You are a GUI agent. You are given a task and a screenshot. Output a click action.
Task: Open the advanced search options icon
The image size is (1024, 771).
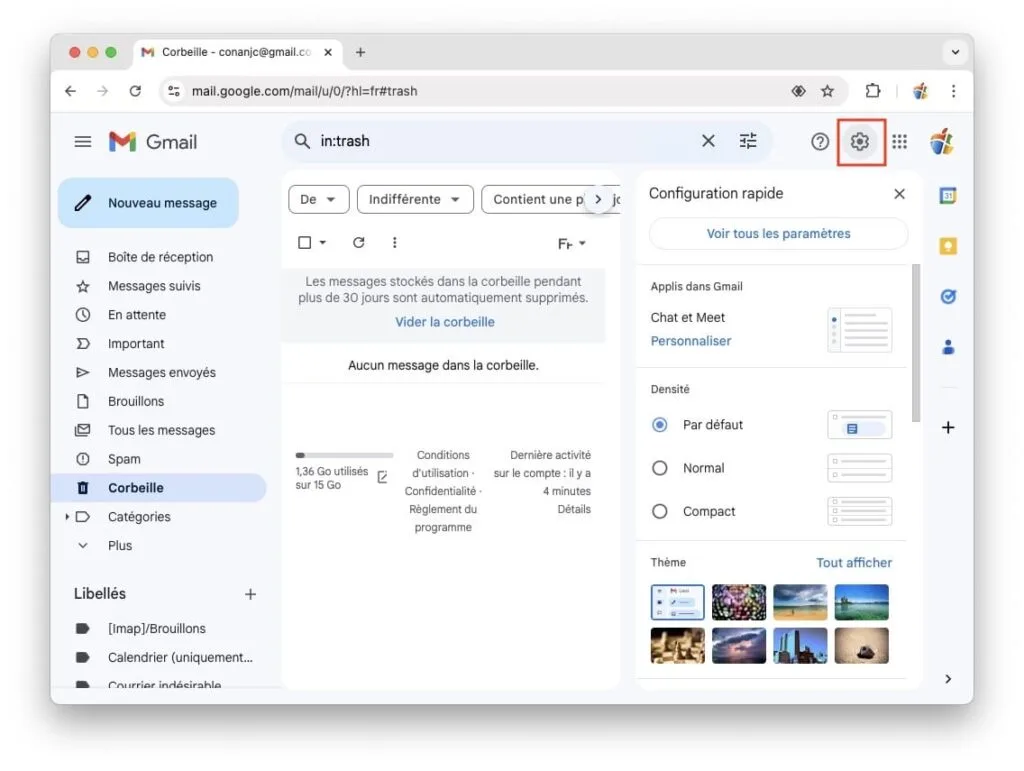[748, 141]
